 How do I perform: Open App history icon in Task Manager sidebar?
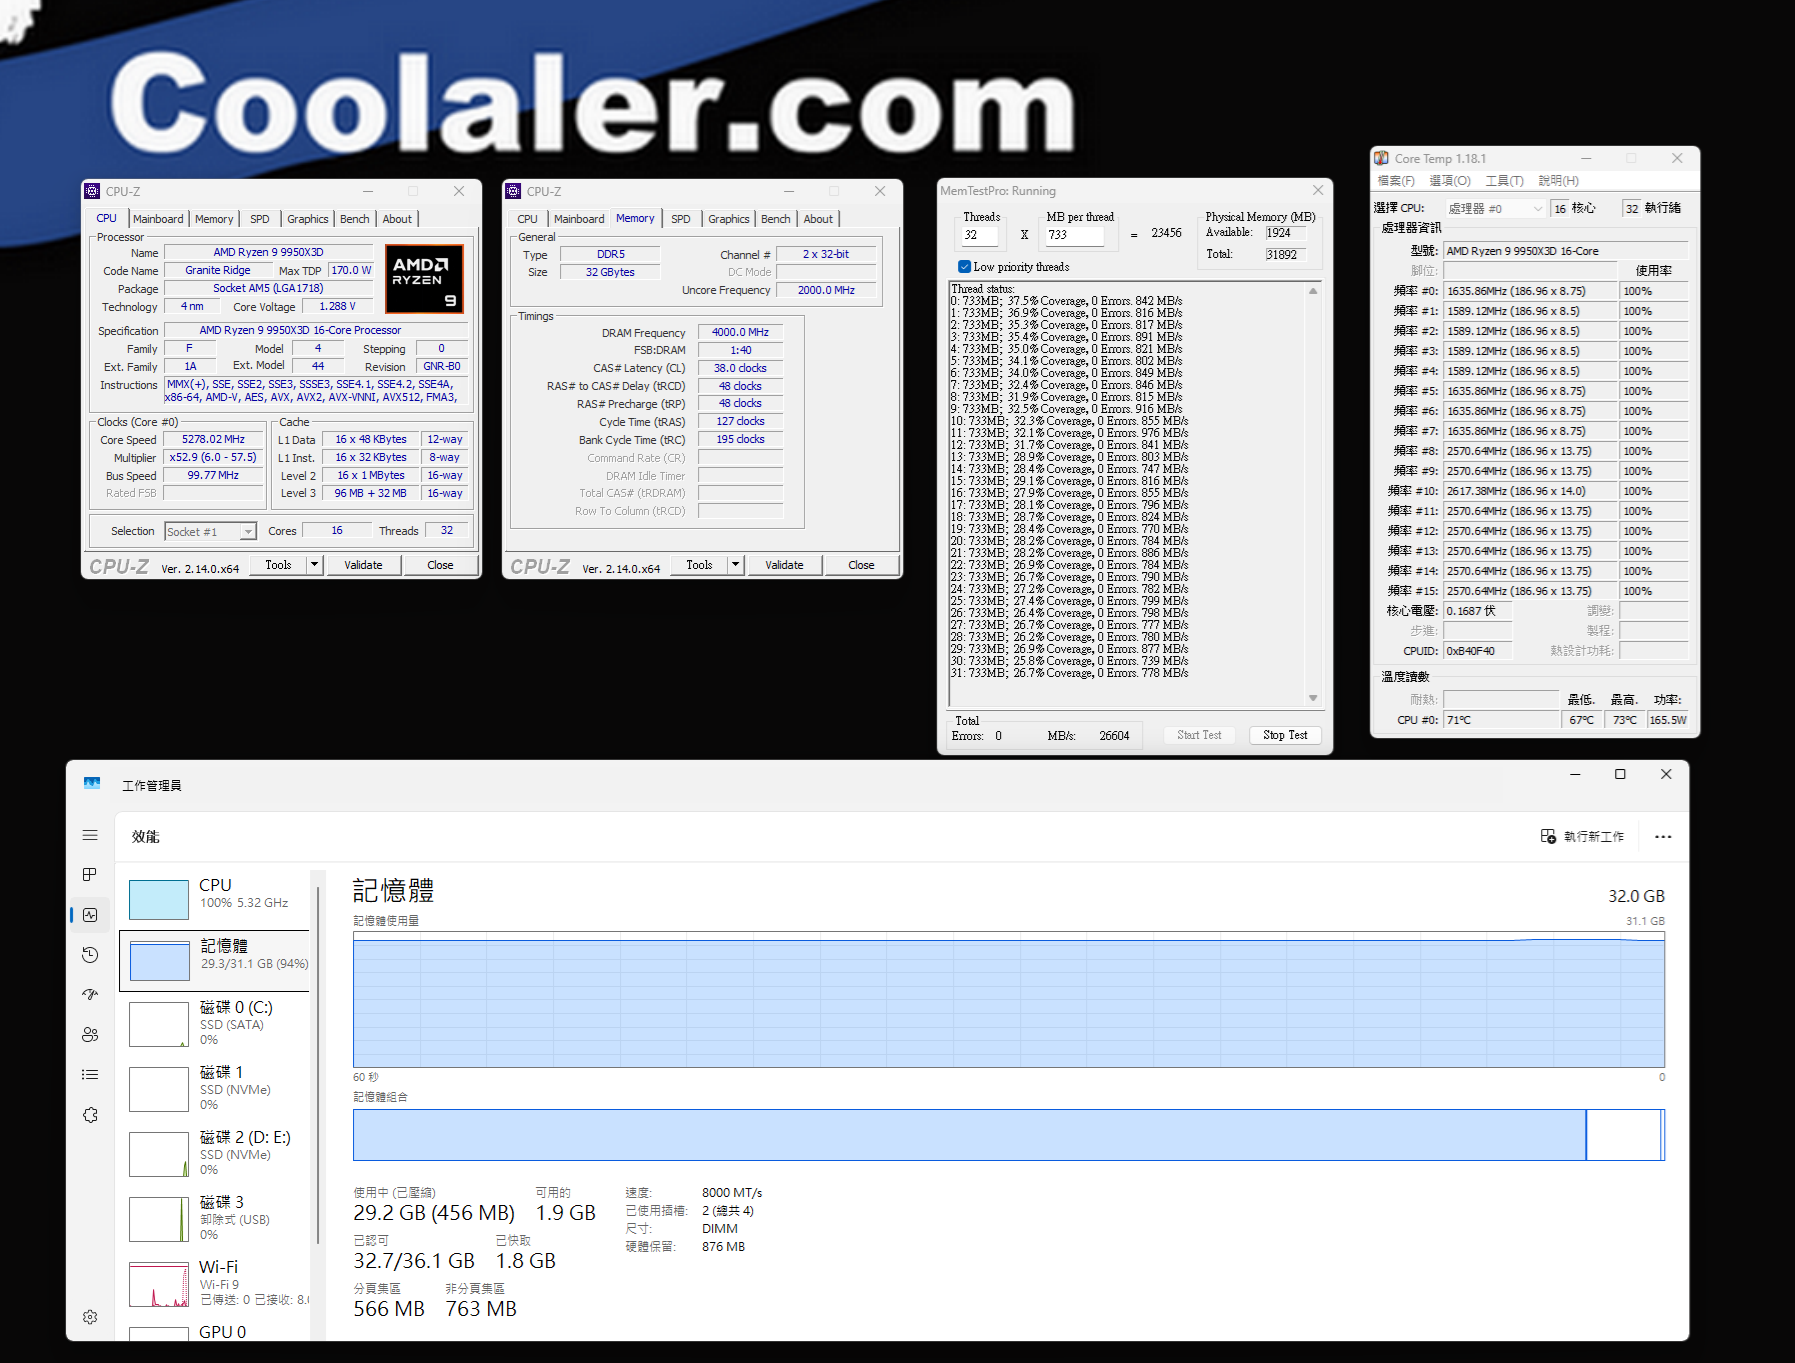[x=90, y=955]
